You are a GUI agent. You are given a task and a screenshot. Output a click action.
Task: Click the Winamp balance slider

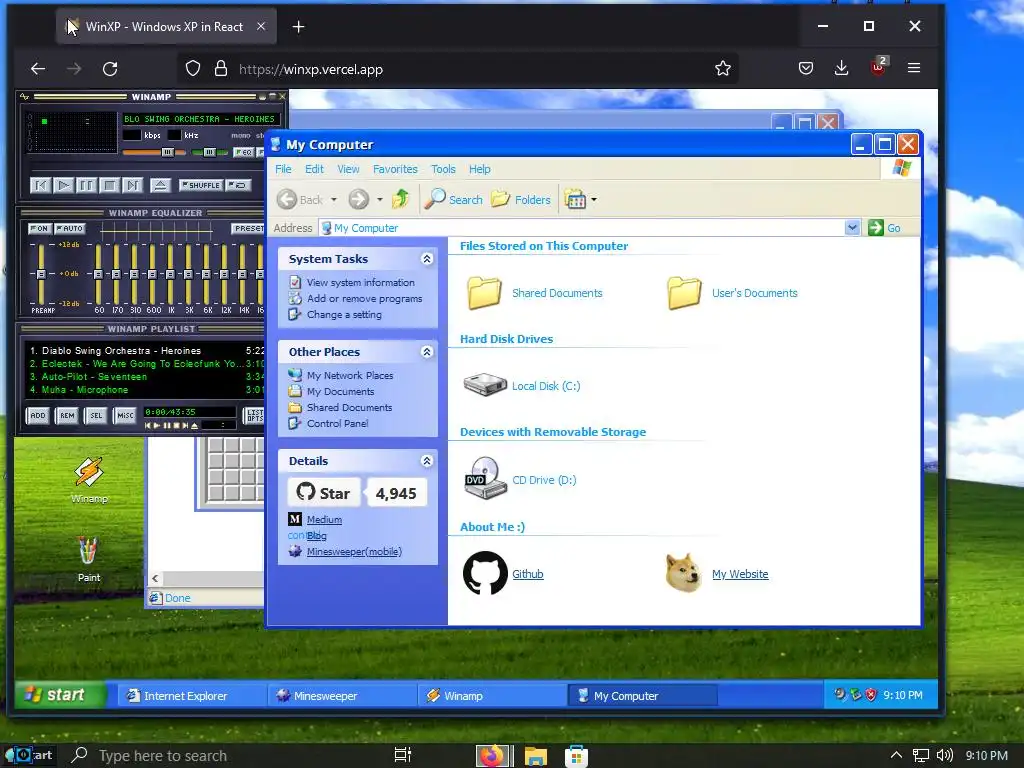point(210,152)
